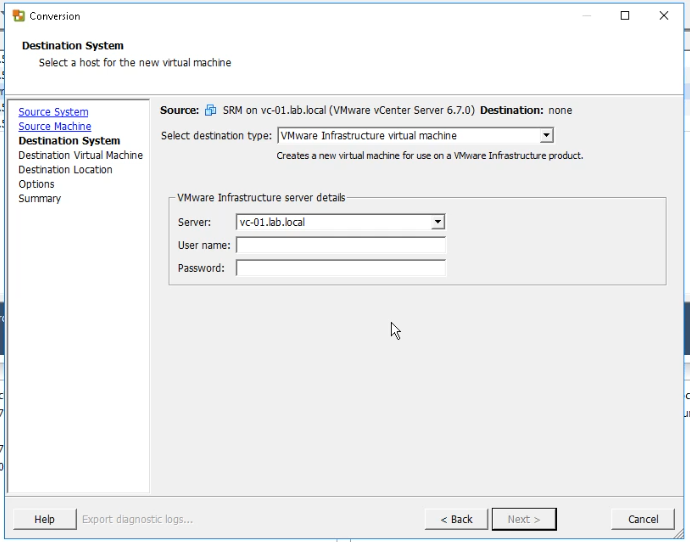Click the Select destination type label
The width and height of the screenshot is (690, 542).
tap(216, 136)
